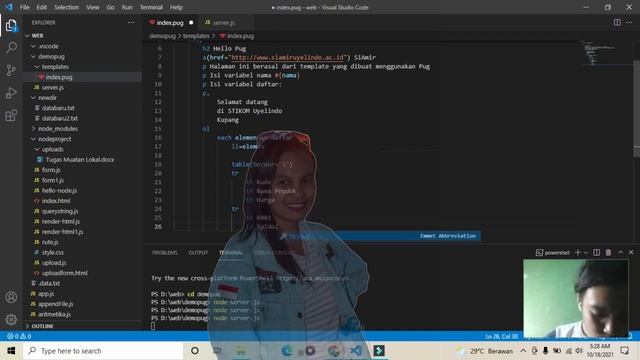Open style.css file in Explorer
640x360 pixels.
pyautogui.click(x=53, y=252)
